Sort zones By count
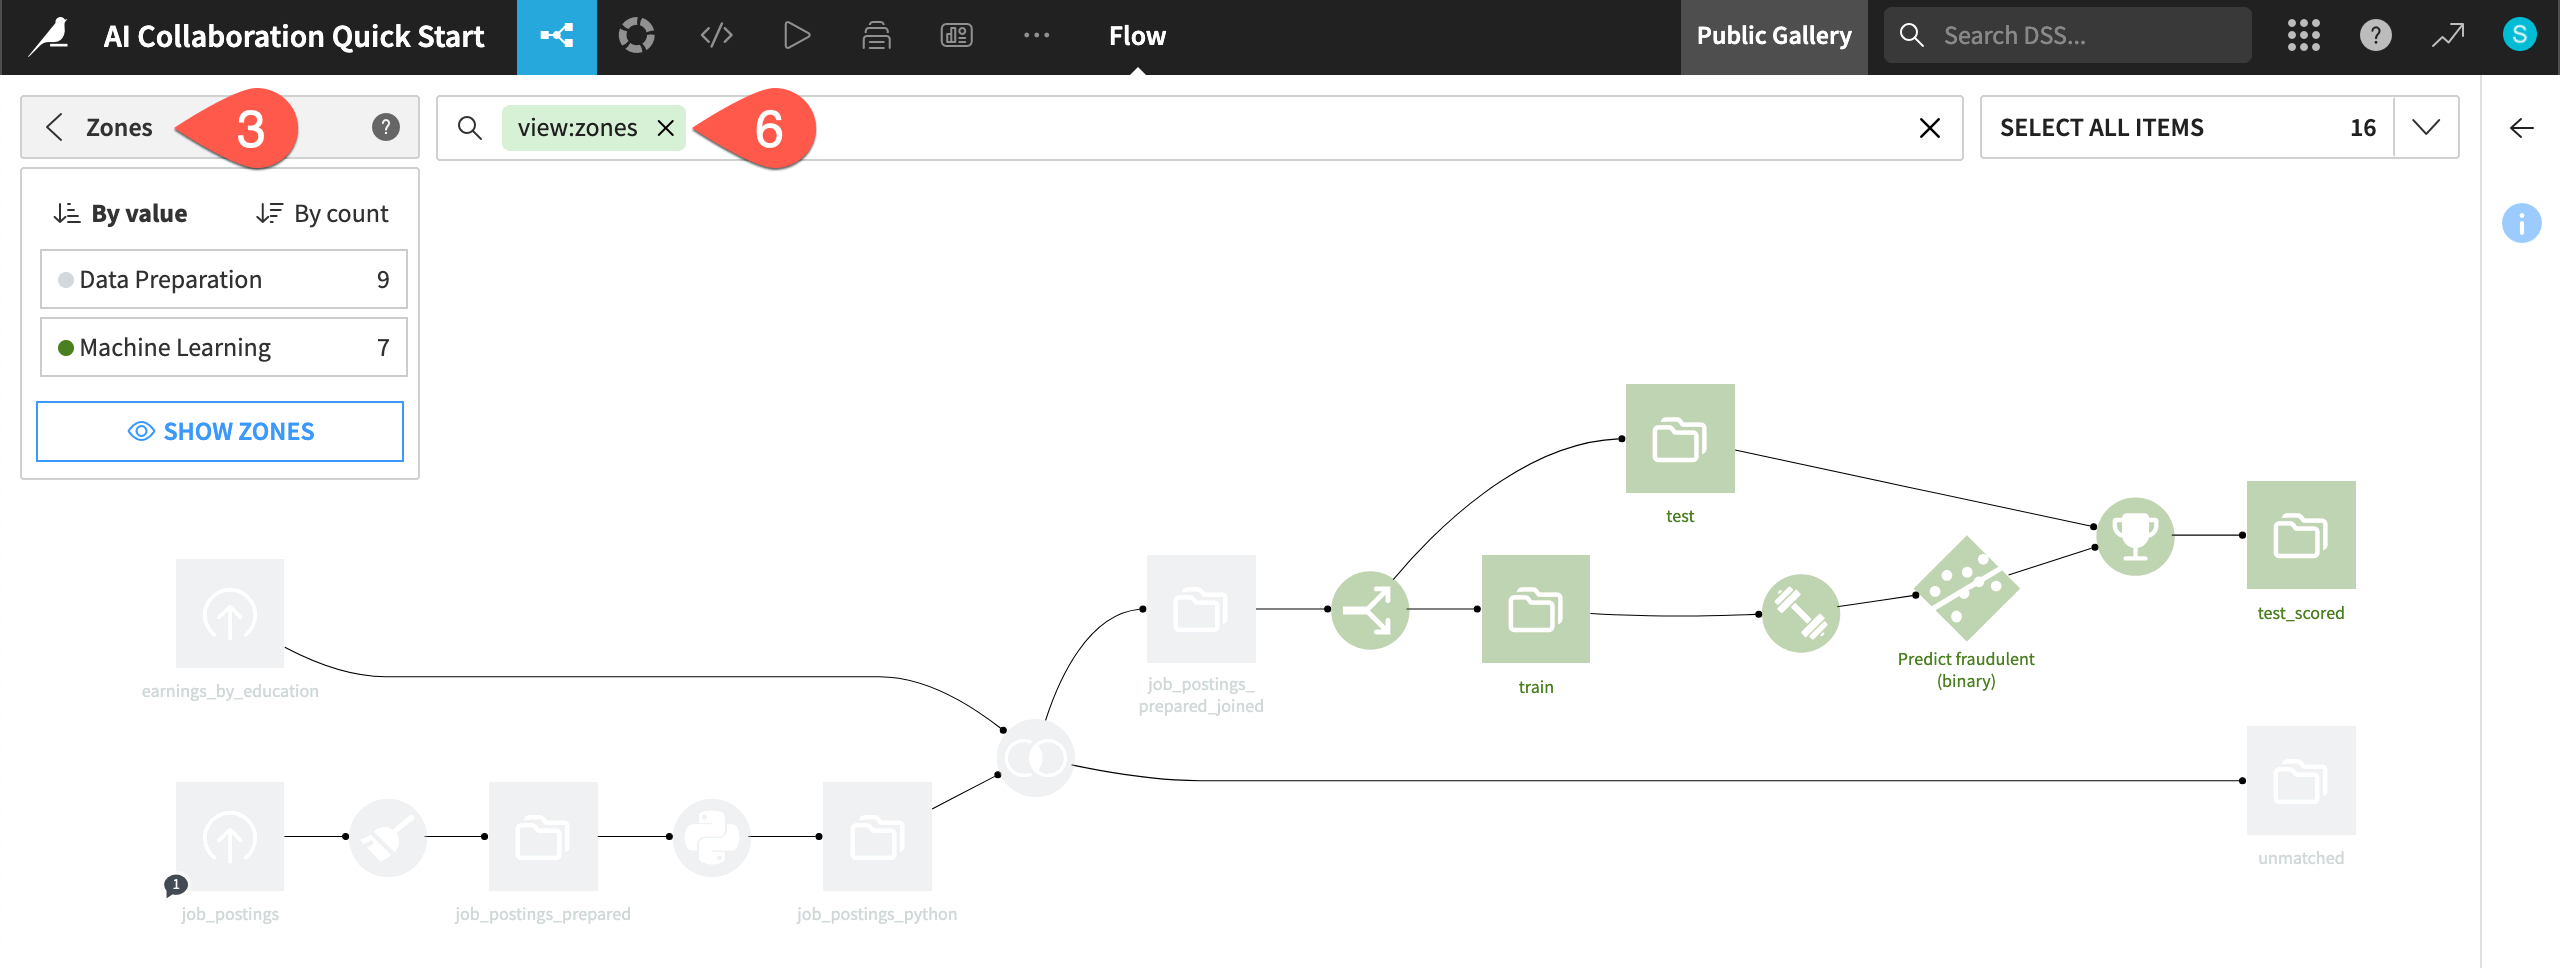2560x968 pixels. click(x=322, y=214)
